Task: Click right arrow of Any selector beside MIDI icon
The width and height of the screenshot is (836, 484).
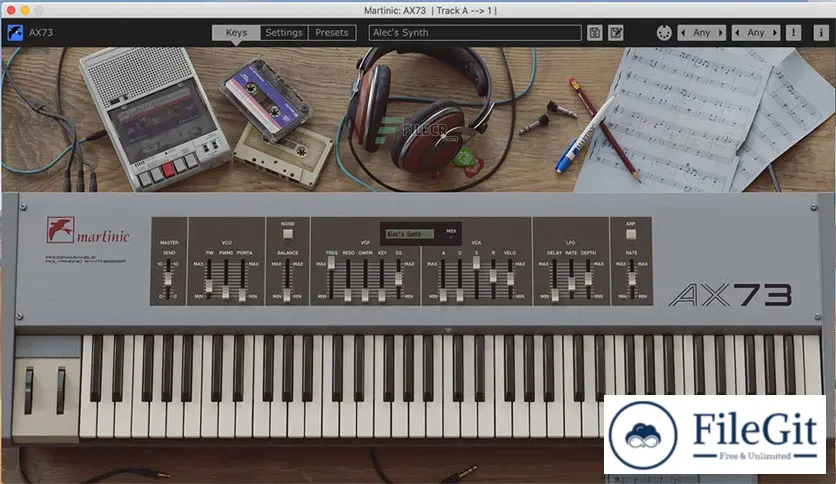Action: [x=721, y=33]
